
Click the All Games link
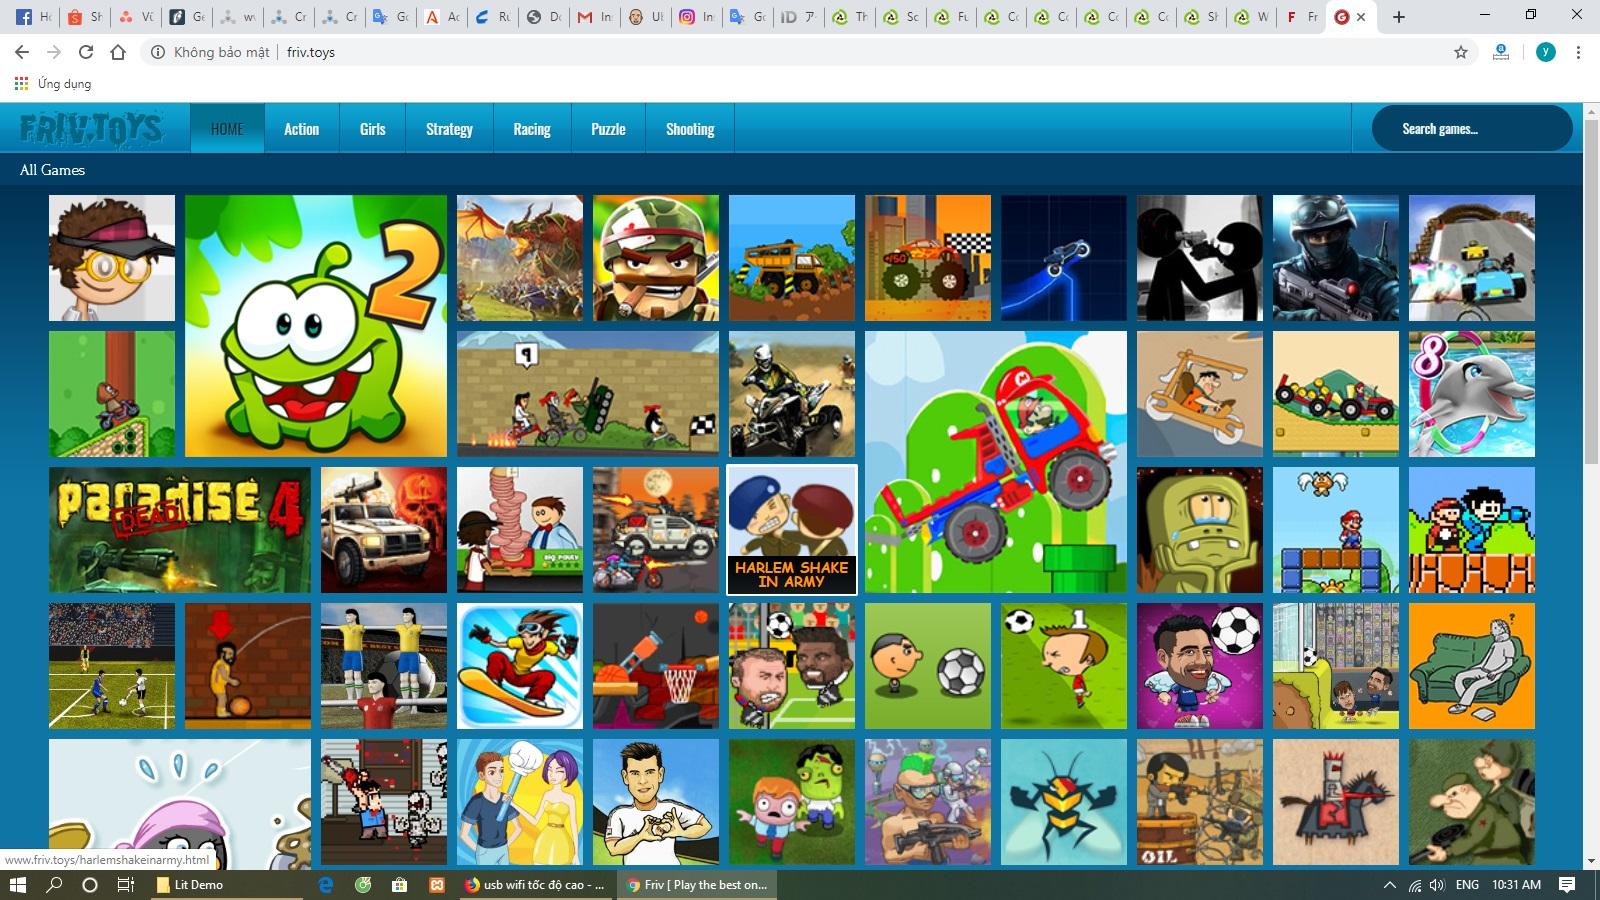(52, 170)
